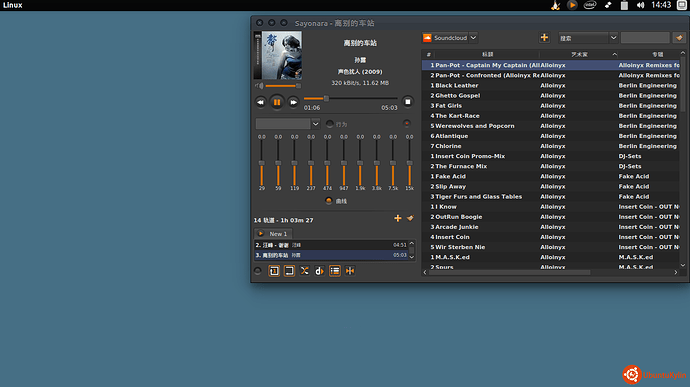Click the 119 Hz equalizer band slider

point(294,163)
